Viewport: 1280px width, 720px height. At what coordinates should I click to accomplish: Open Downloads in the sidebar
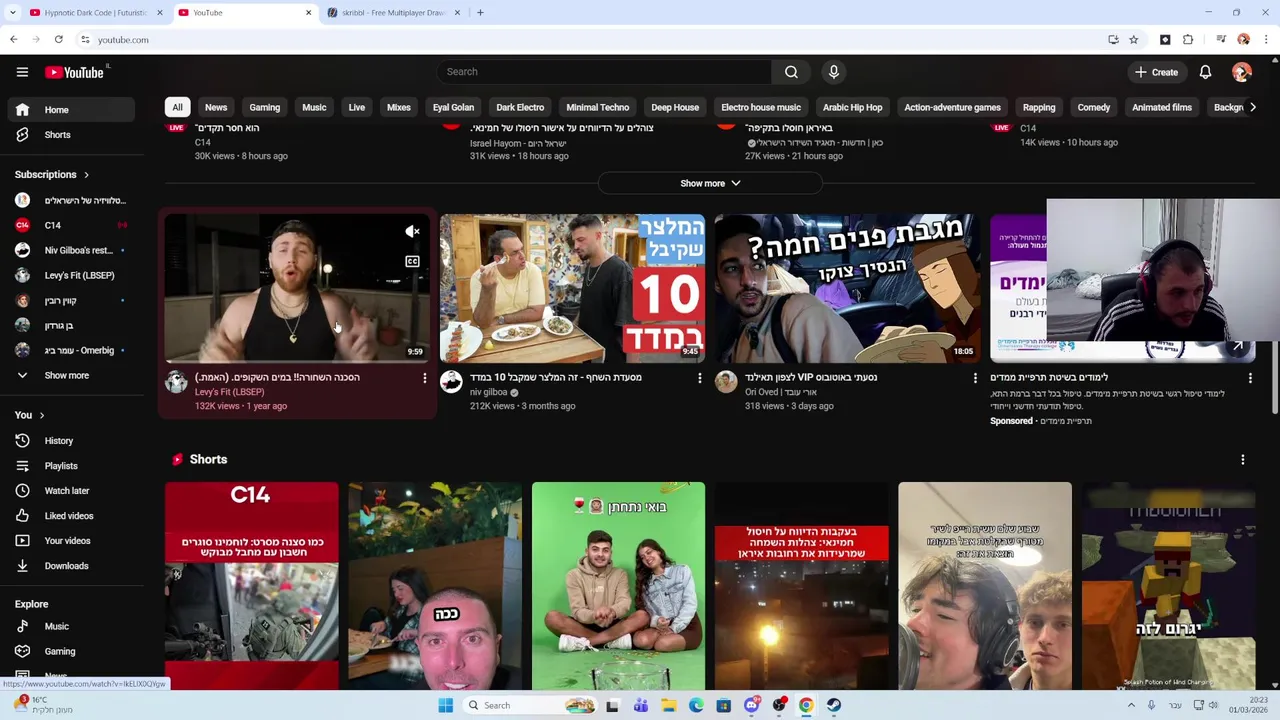tap(69, 566)
